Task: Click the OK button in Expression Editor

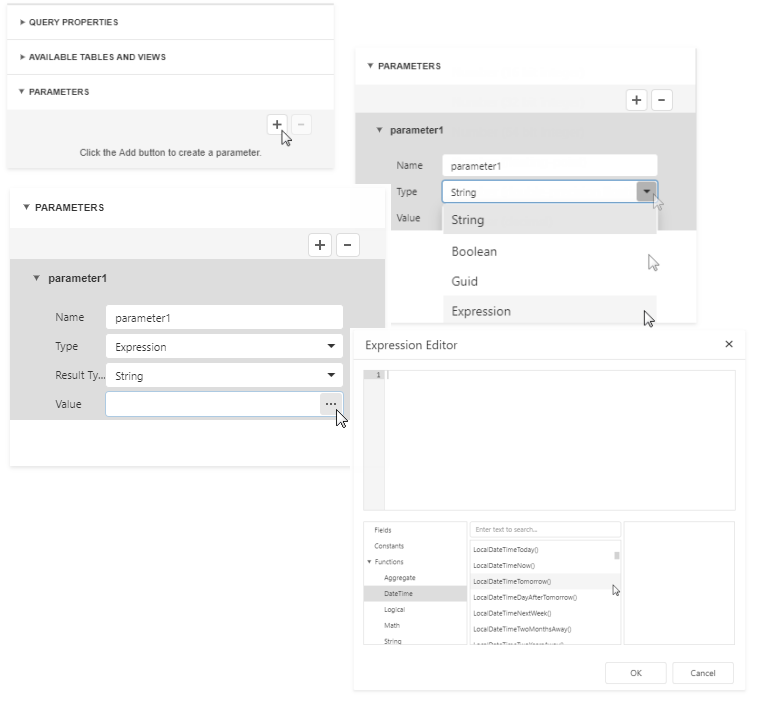Action: 635,673
